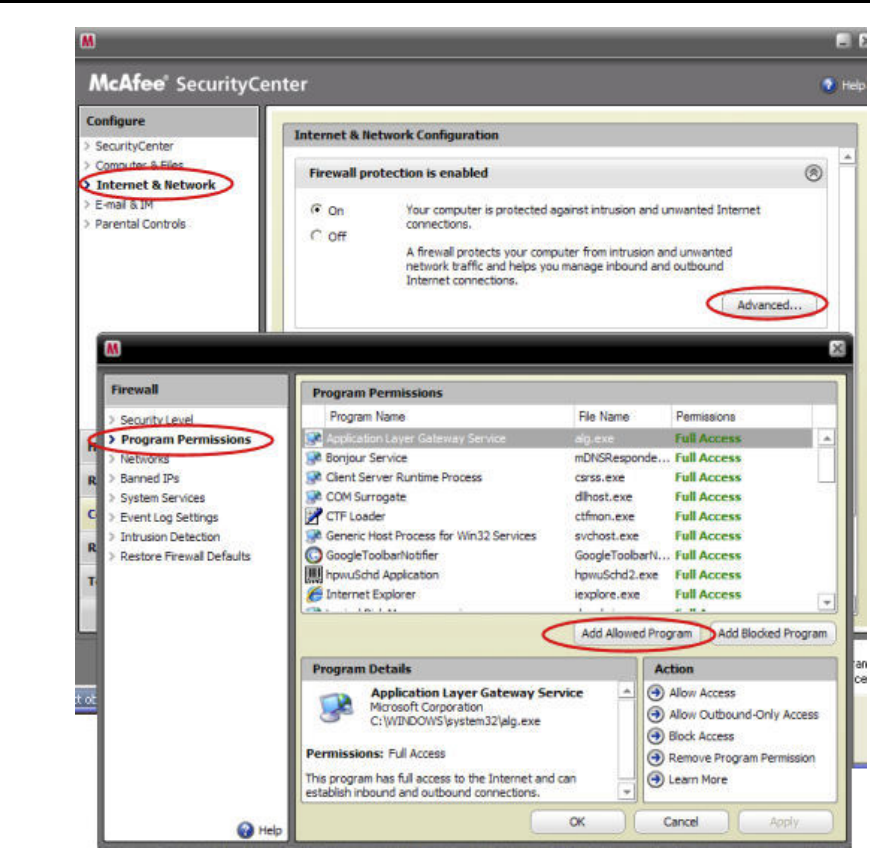
Task: Minimize the SecurityCenter window
Action: 843,41
